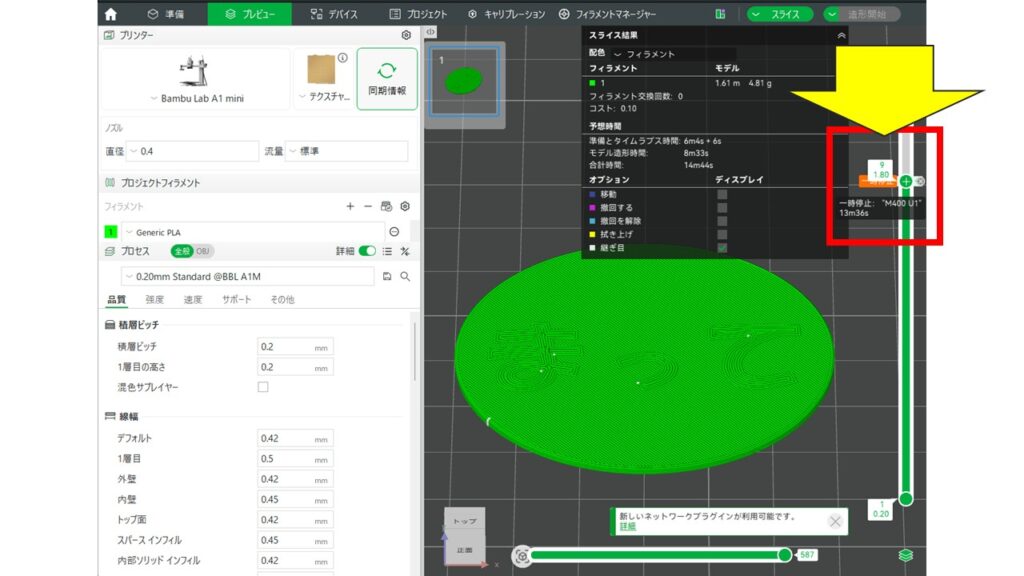
Task: Add a new filament with plus icon
Action: pos(350,206)
